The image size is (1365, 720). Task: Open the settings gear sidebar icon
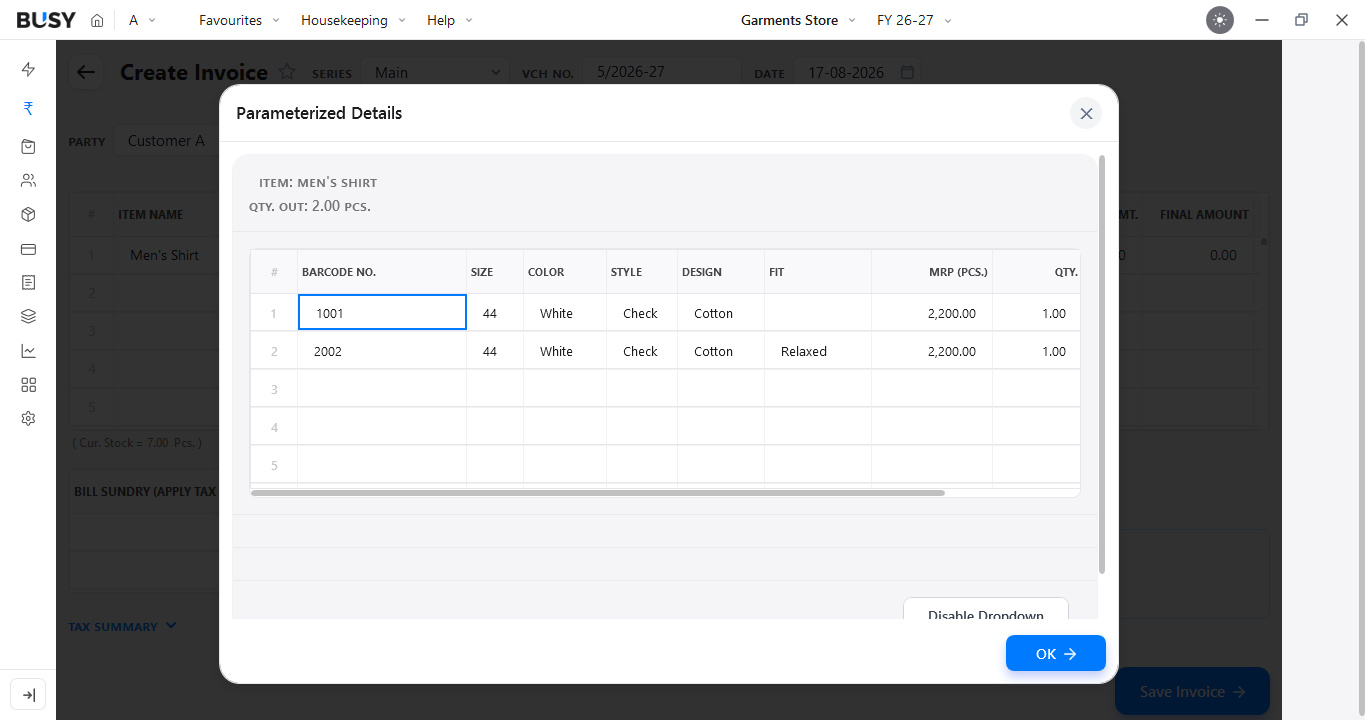(x=28, y=419)
